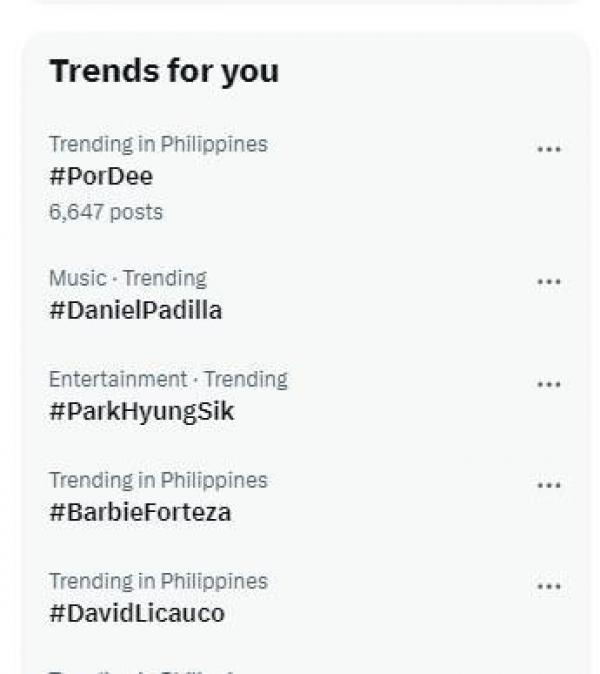
Task: Click the "Music · Trending" category label
Action: pyautogui.click(x=127, y=278)
